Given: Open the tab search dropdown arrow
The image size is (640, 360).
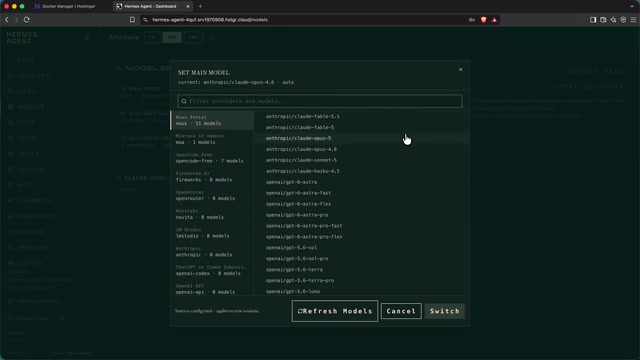Looking at the screenshot, I should [x=632, y=6].
